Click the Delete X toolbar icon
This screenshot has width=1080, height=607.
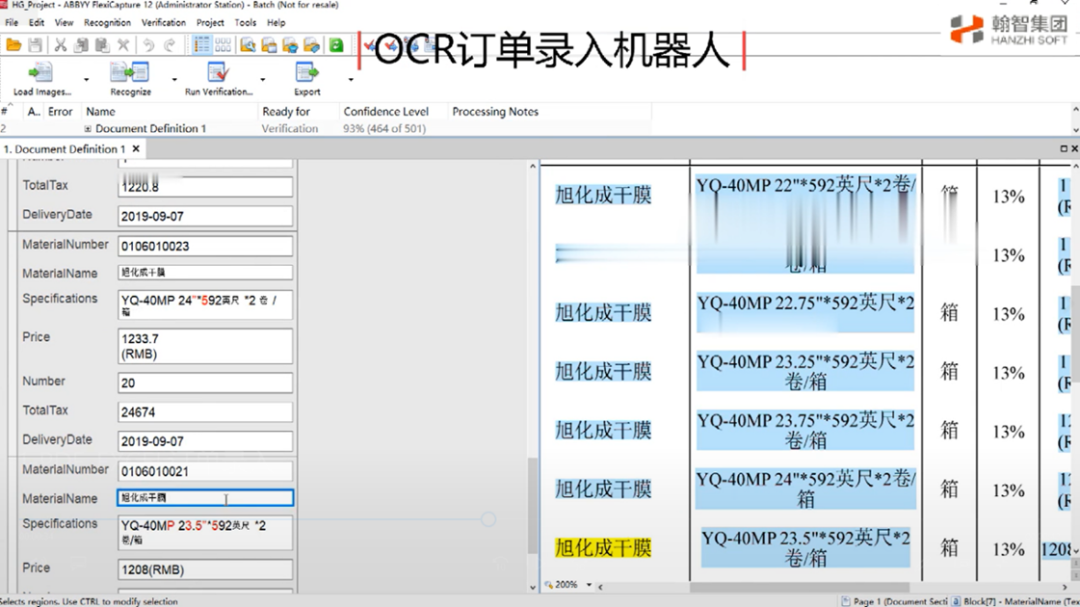[x=123, y=45]
